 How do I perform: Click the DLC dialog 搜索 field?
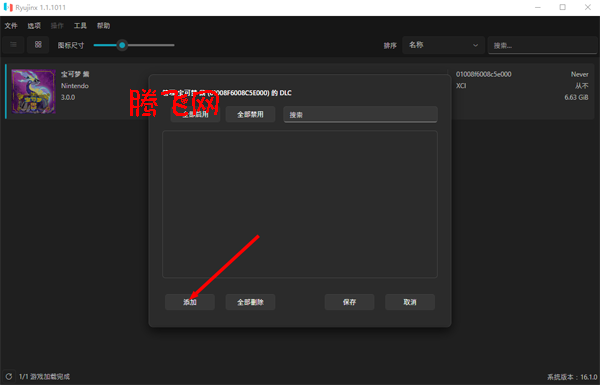coord(360,114)
